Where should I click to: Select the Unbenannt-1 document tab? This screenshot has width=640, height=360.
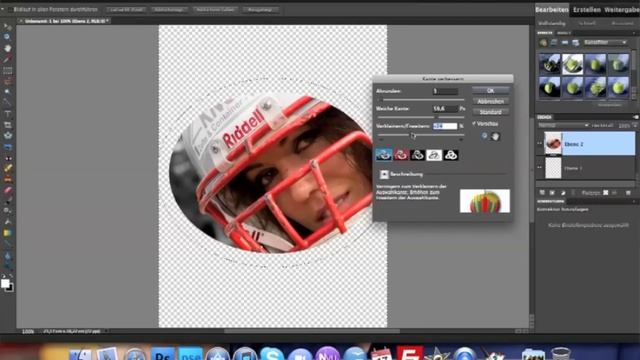point(64,21)
